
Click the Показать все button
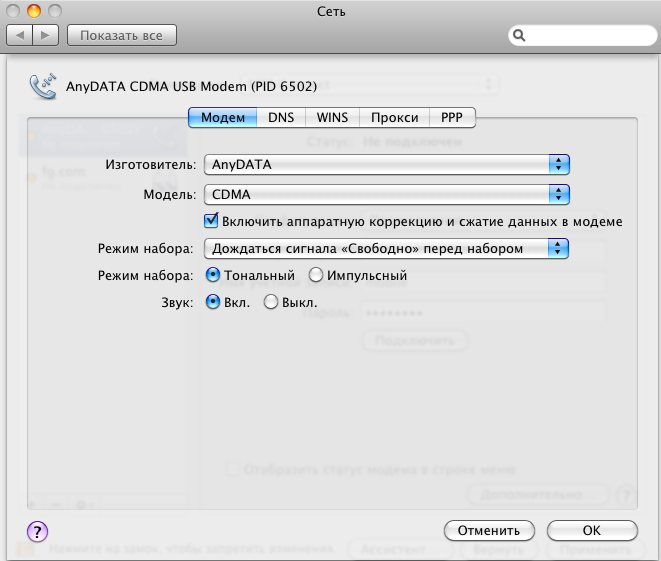pos(121,35)
